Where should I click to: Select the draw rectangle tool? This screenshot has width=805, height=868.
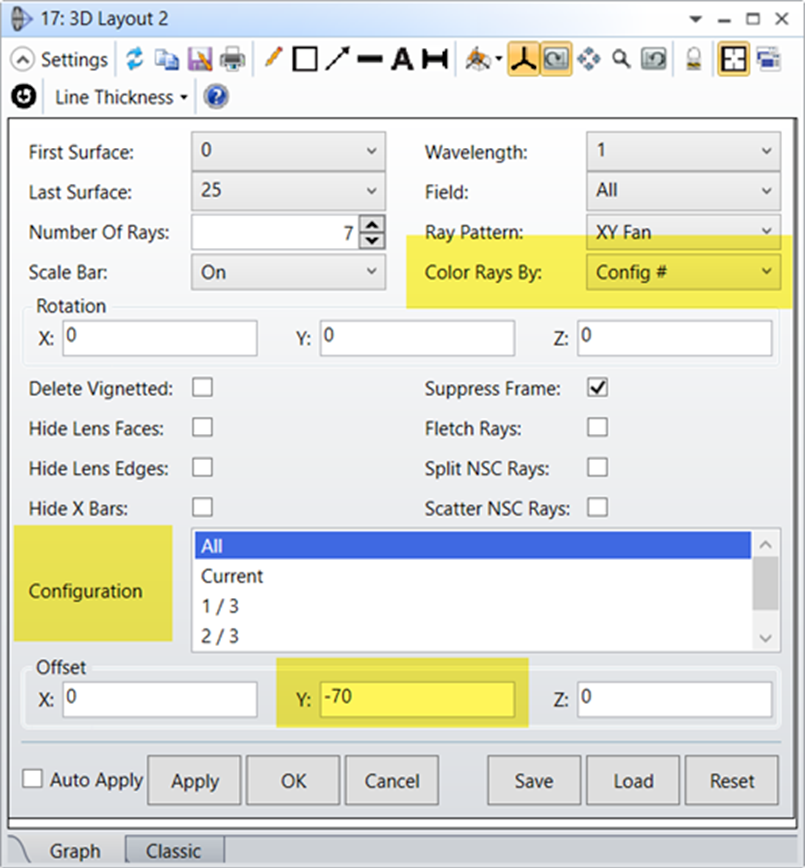tap(305, 60)
